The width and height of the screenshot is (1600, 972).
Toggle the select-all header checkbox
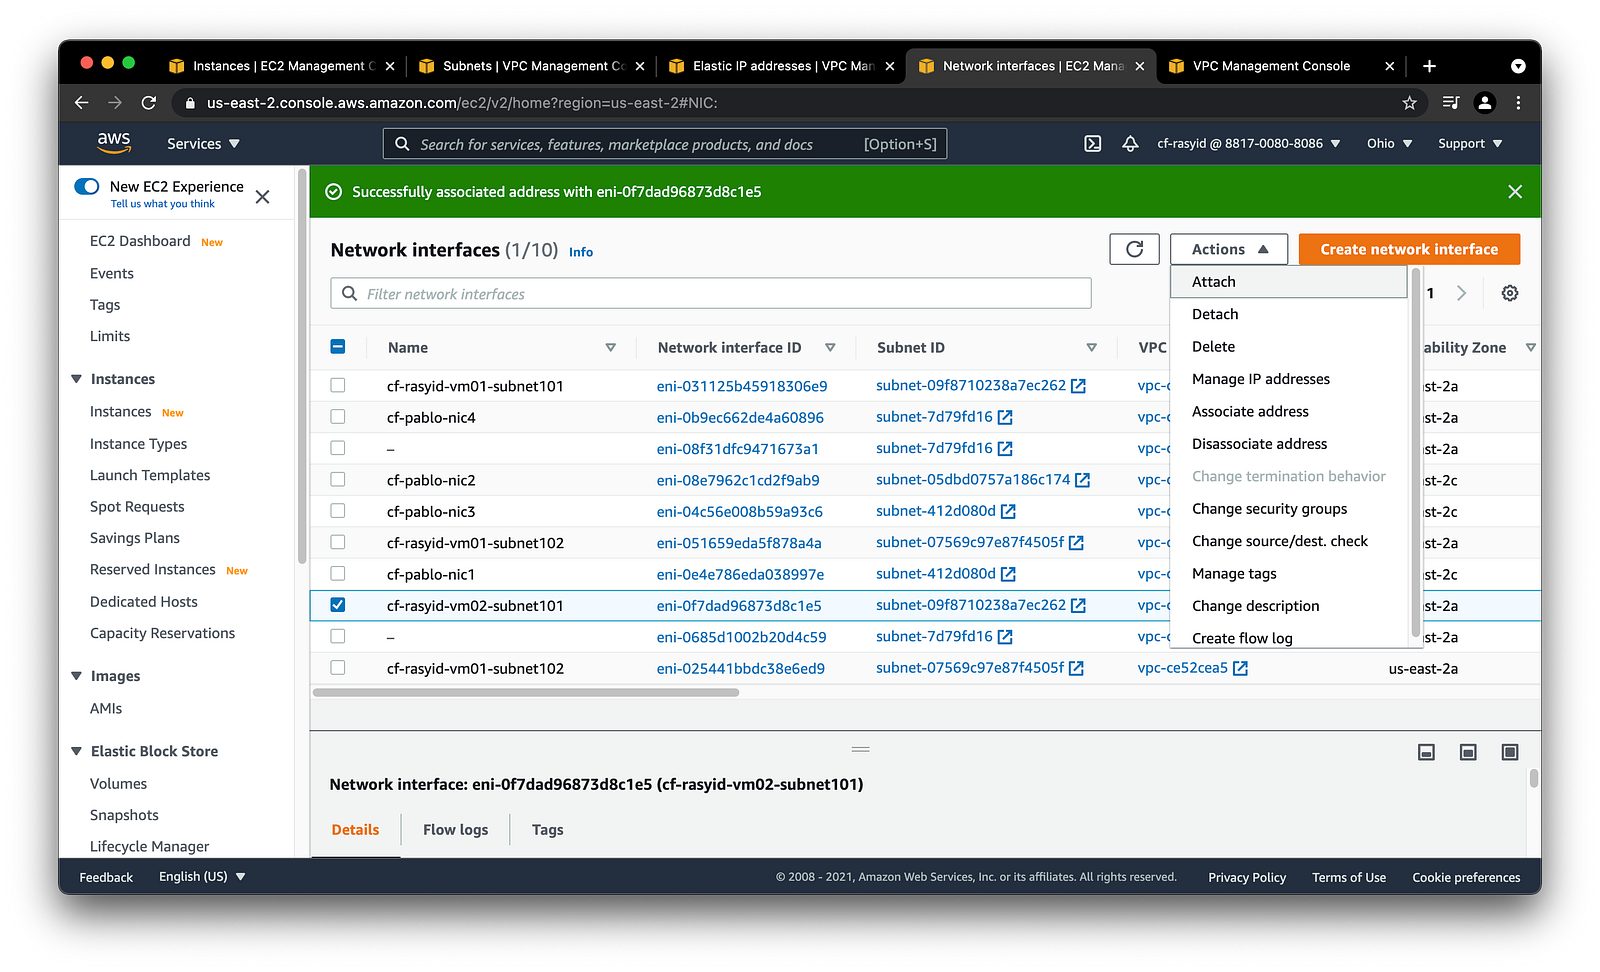point(338,347)
